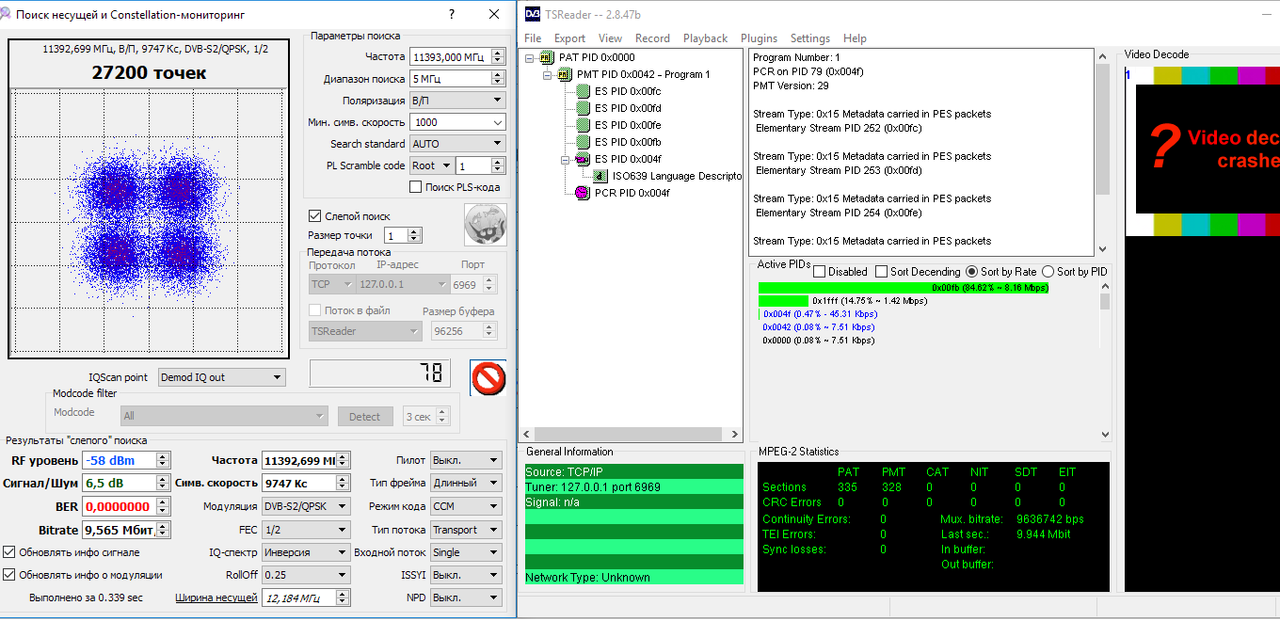Viewport: 1280px width, 619px height.
Task: Click the ES PID 0x00fc green icon
Action: 583,91
